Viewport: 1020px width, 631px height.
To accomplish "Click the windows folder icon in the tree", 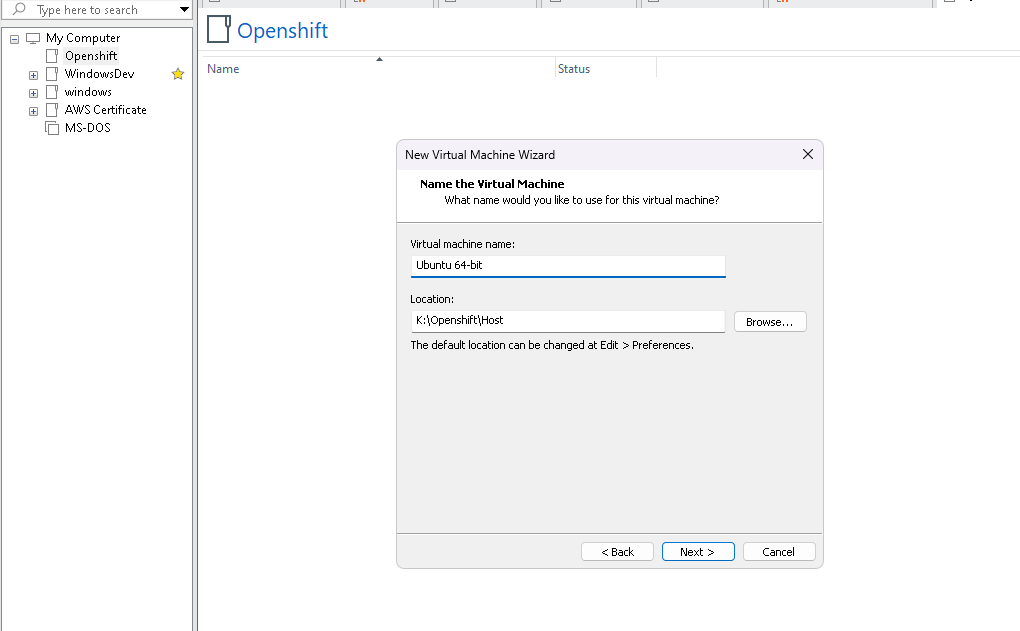I will [52, 92].
